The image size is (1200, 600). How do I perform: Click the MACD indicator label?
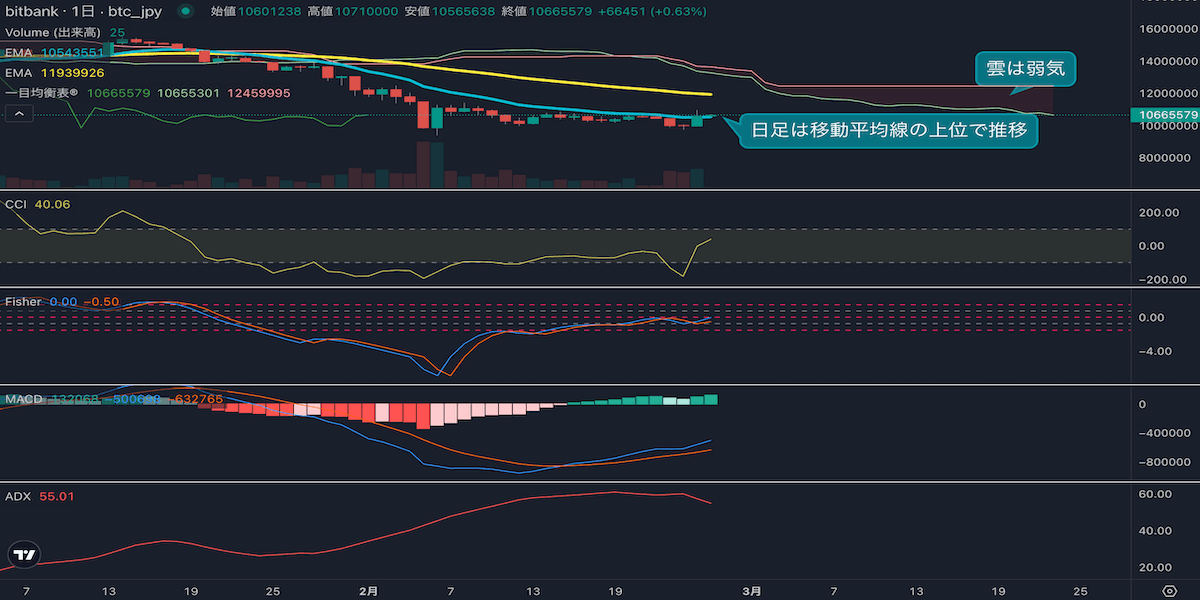(x=24, y=399)
